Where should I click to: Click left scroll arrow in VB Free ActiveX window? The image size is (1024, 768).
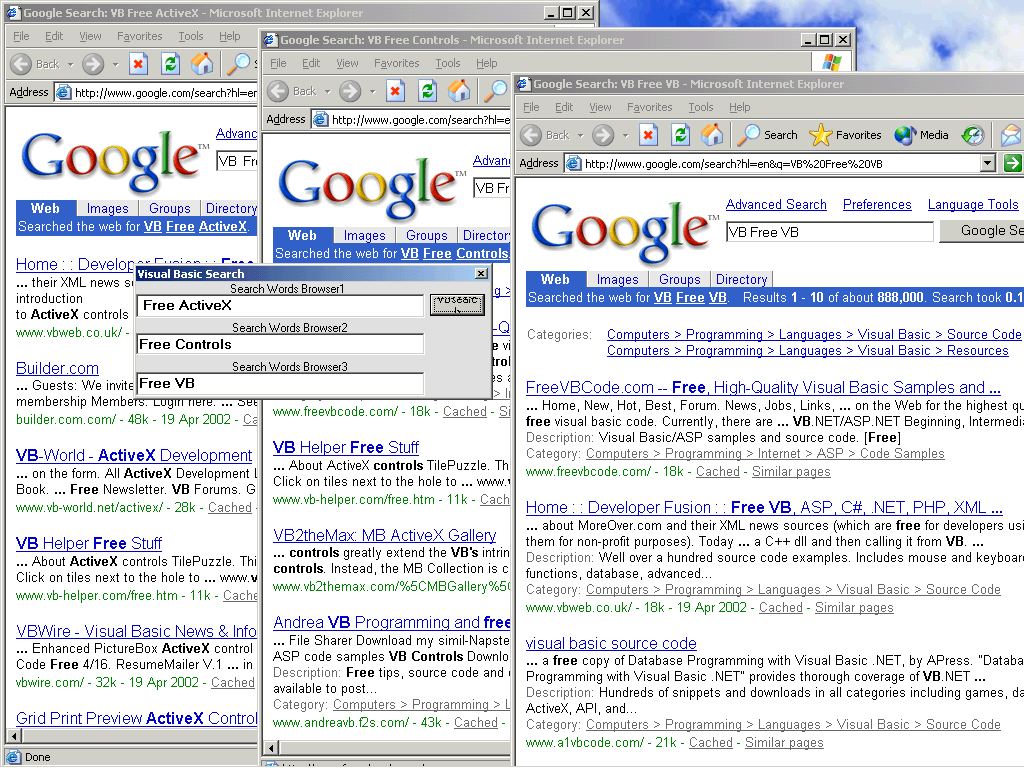point(14,735)
